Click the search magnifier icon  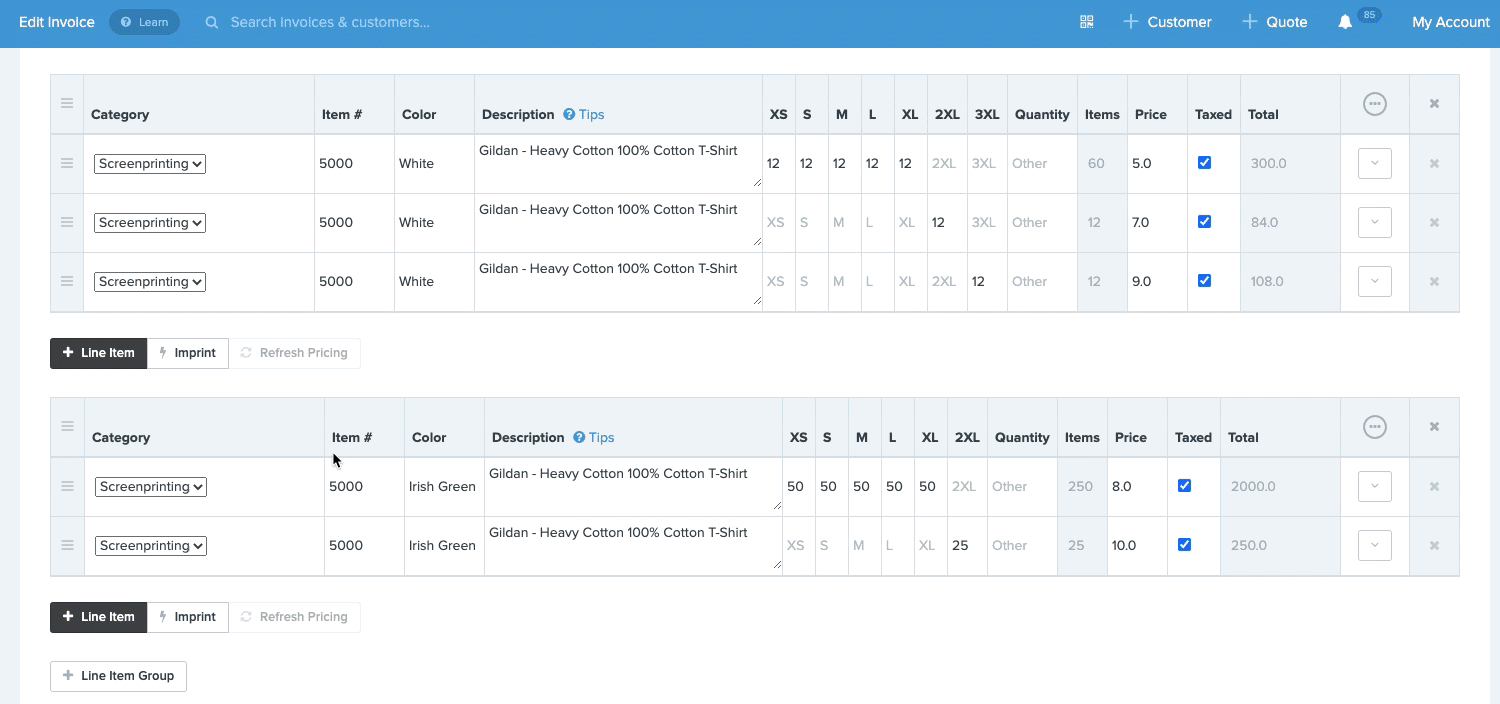(x=212, y=22)
